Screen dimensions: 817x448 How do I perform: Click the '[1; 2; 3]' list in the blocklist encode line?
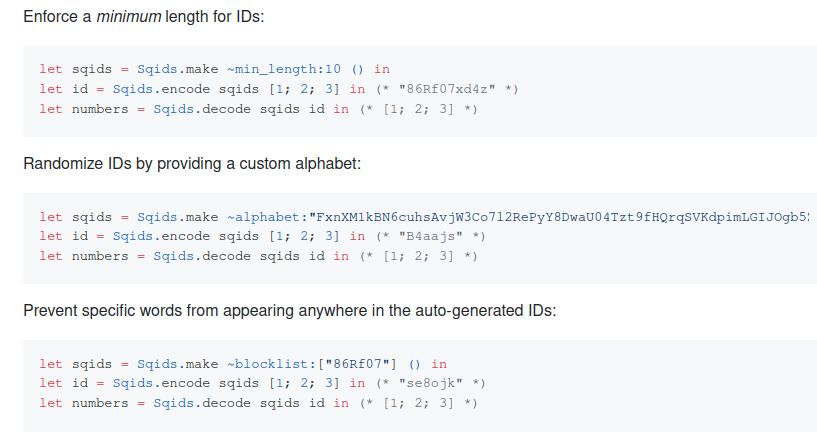[x=304, y=383]
